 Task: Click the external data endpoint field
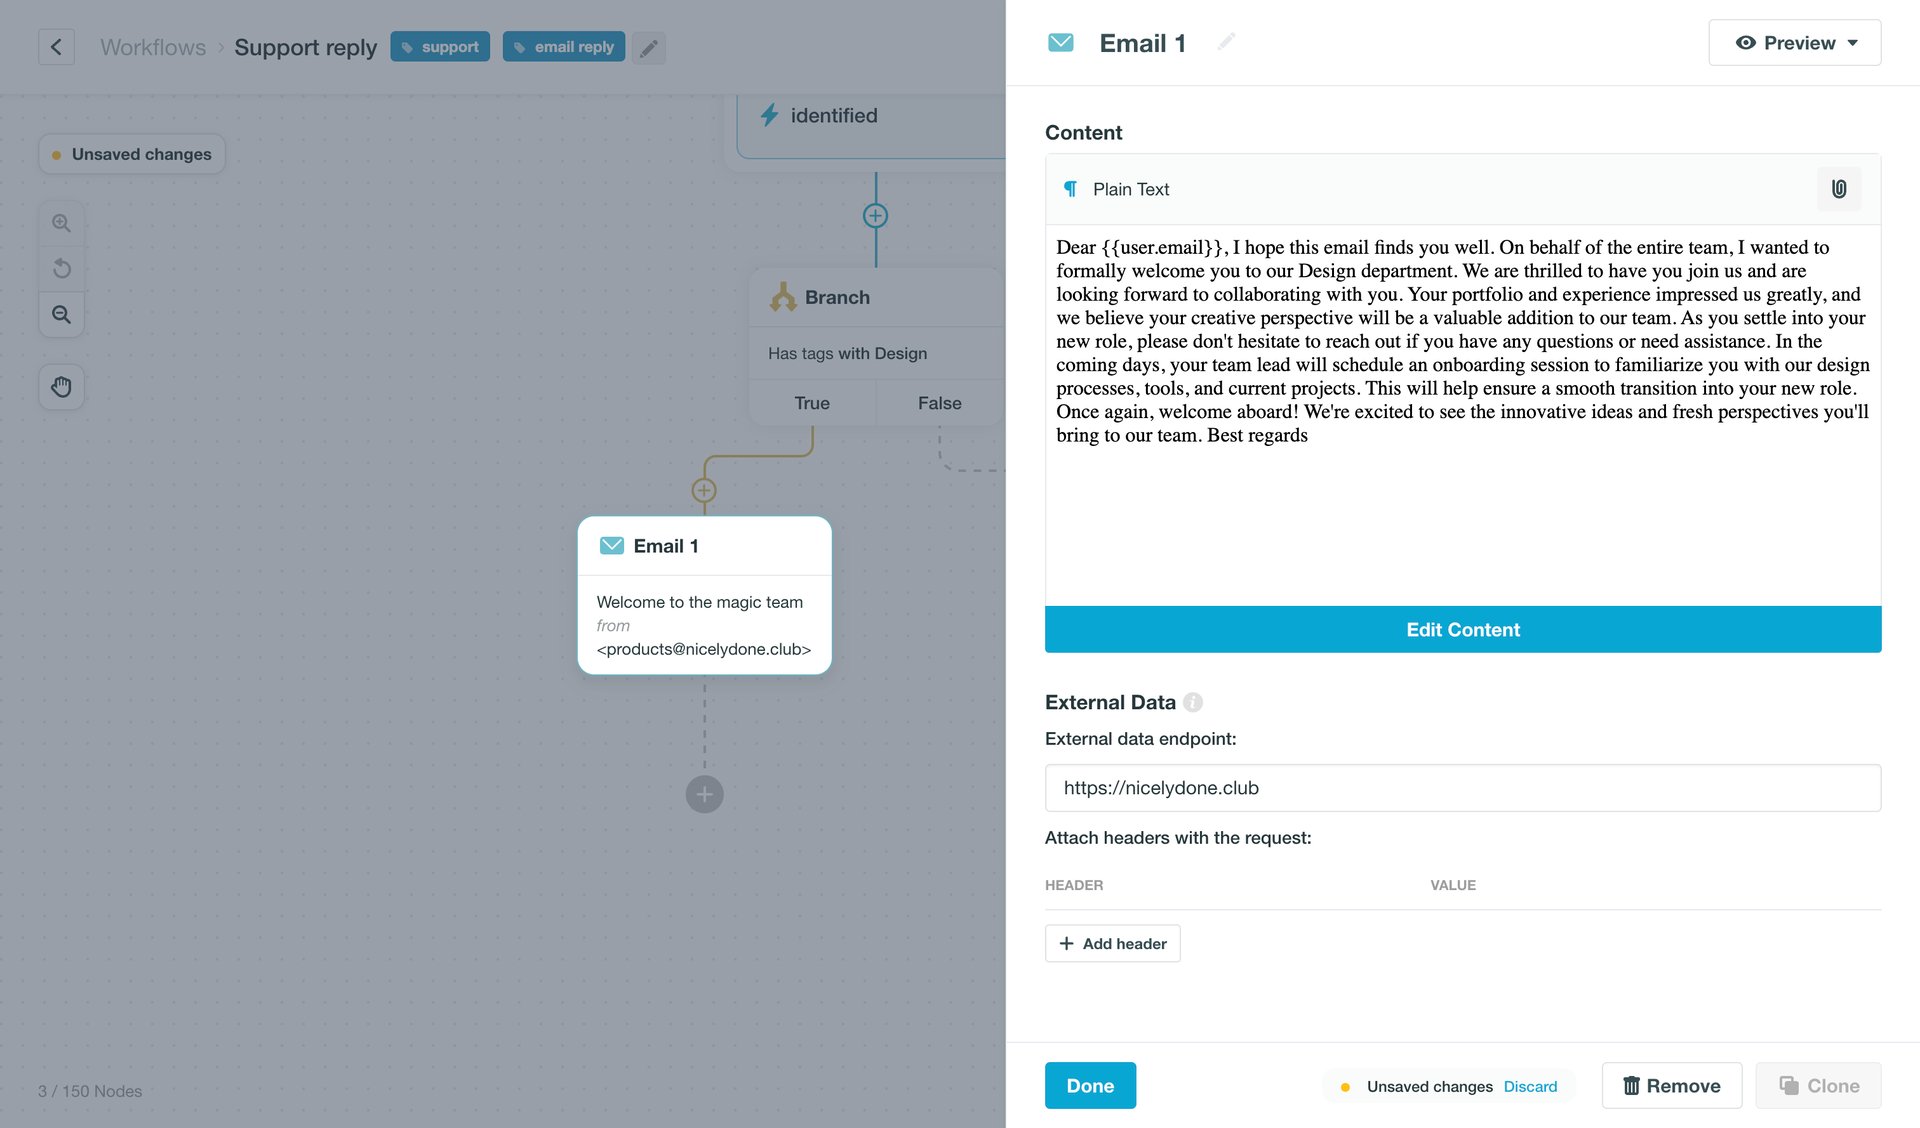pyautogui.click(x=1462, y=788)
